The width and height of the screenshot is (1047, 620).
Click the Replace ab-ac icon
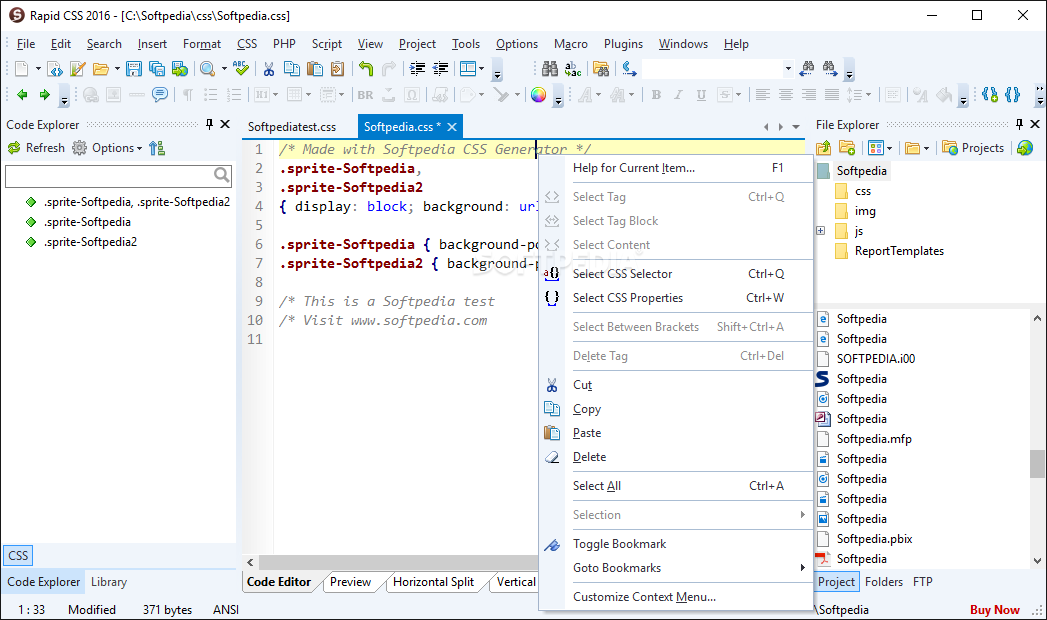click(x=573, y=69)
